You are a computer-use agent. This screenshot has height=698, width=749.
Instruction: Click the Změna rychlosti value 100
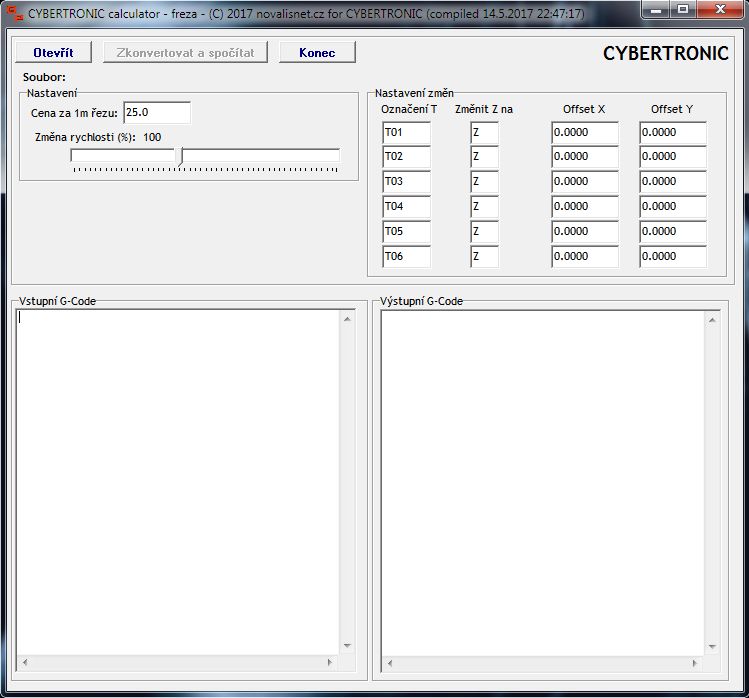152,137
